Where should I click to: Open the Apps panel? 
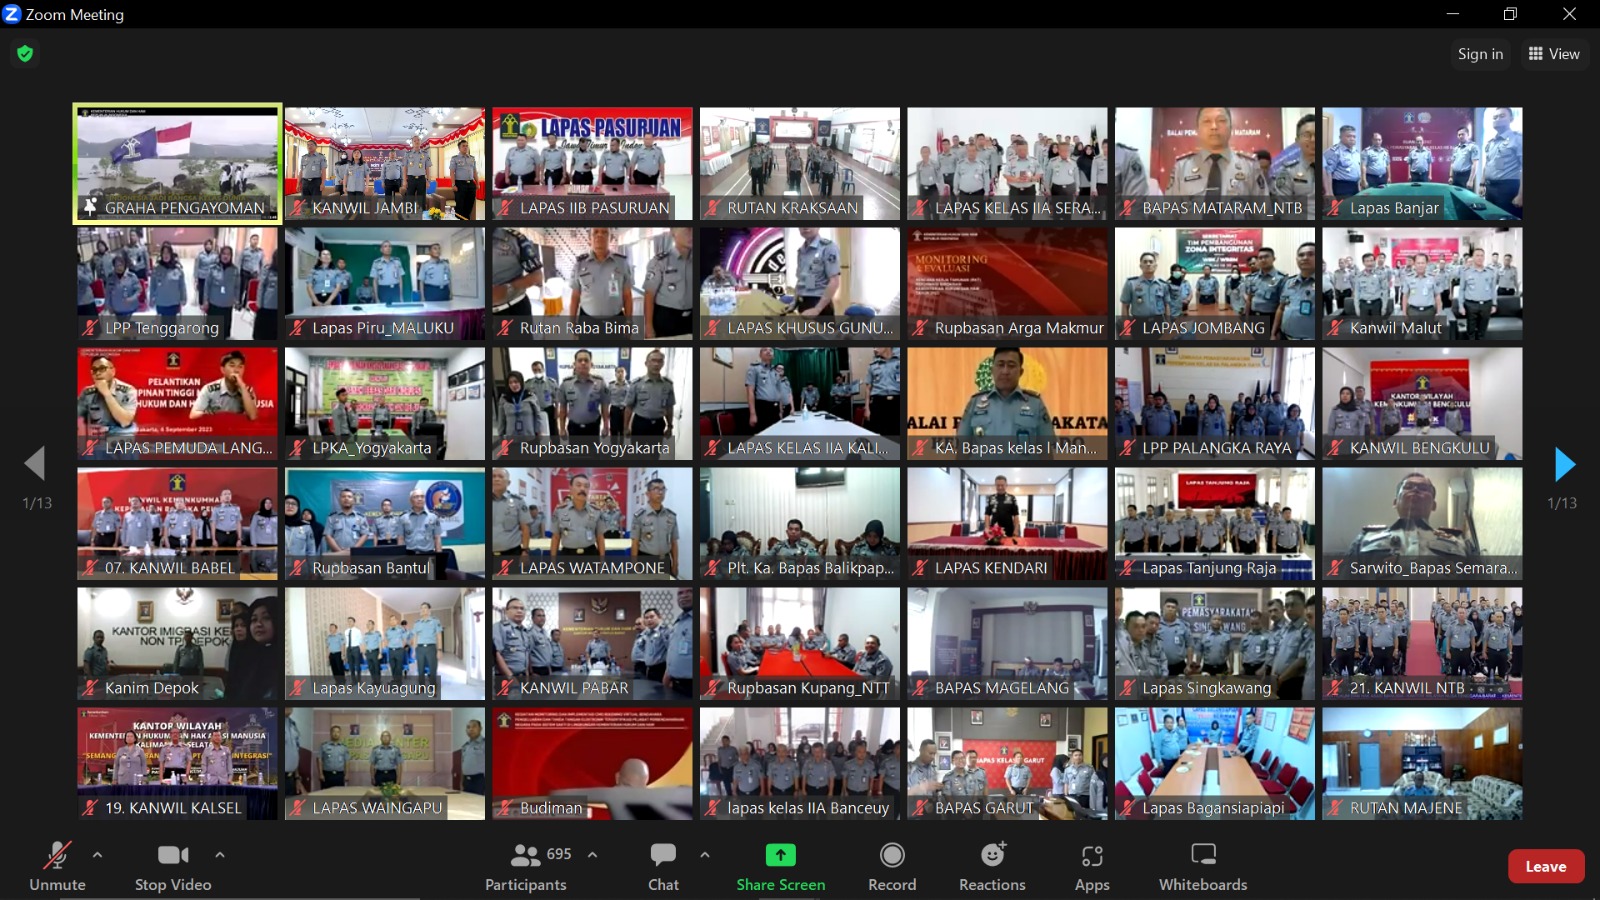coord(1092,866)
